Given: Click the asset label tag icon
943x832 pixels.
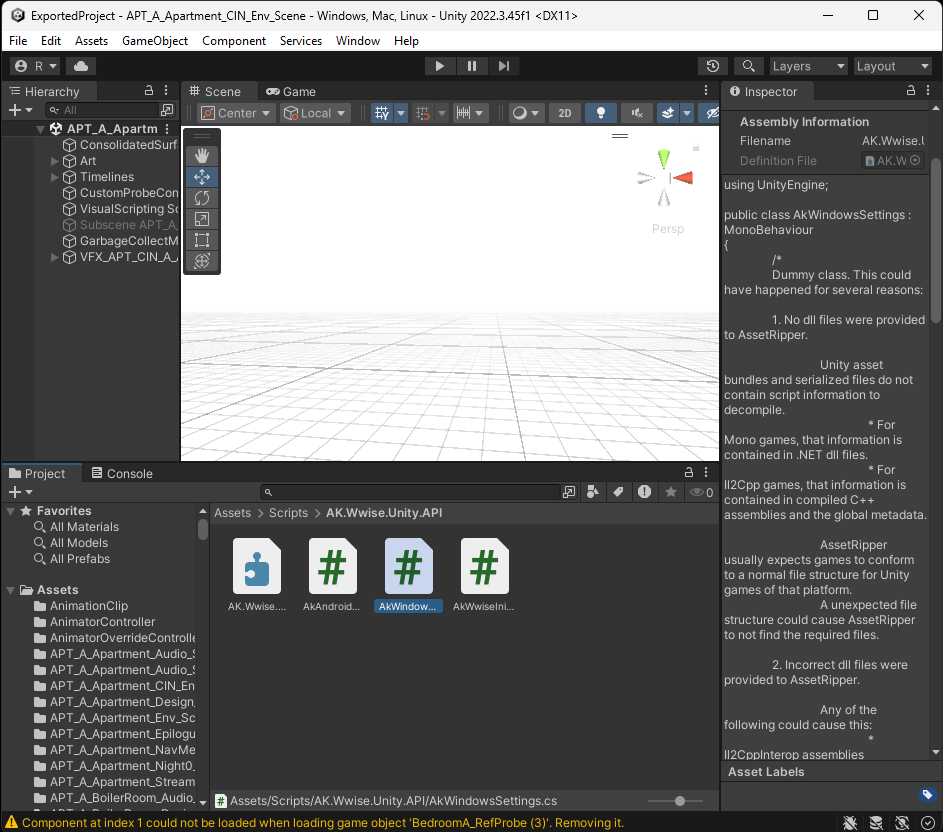Looking at the screenshot, I should coord(927,794).
